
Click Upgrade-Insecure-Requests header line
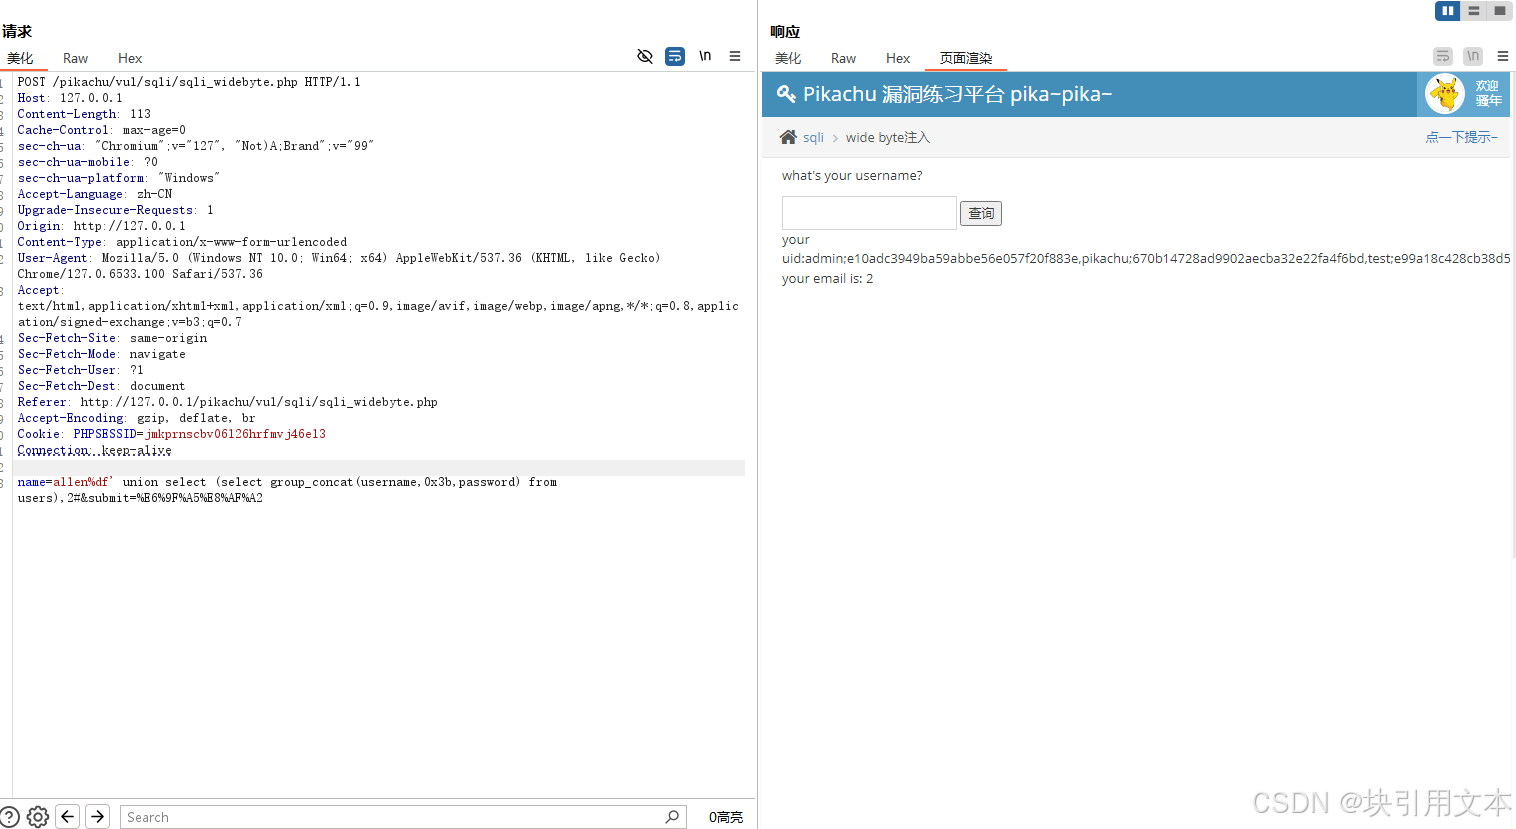pyautogui.click(x=115, y=210)
